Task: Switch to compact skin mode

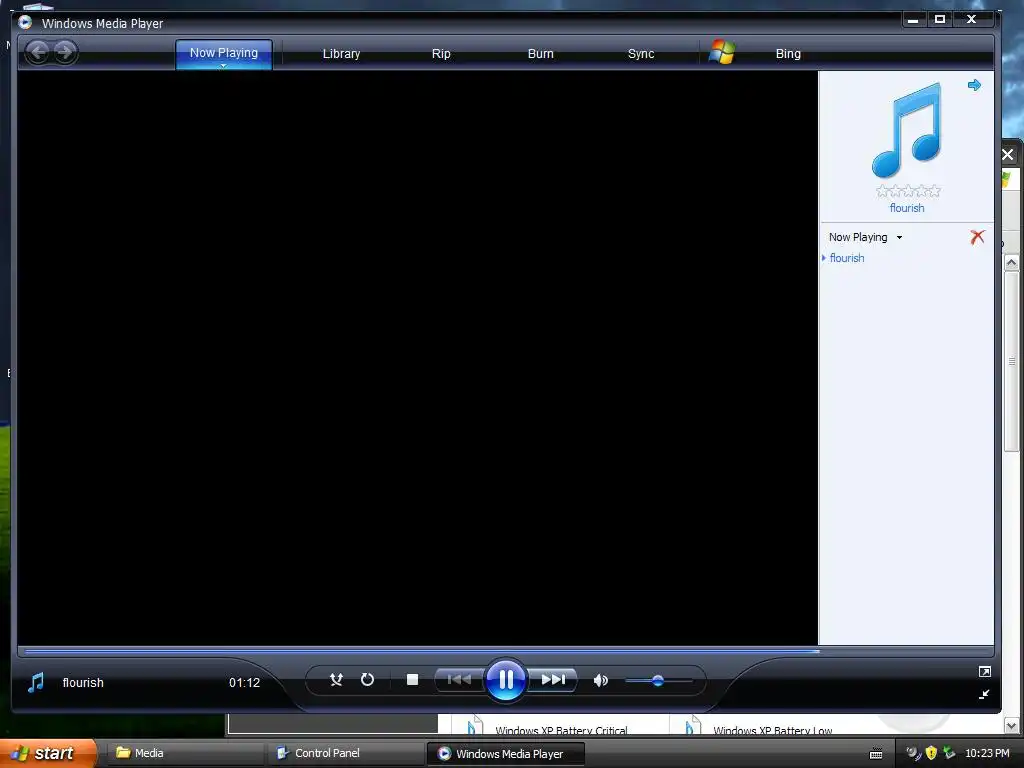Action: click(984, 694)
